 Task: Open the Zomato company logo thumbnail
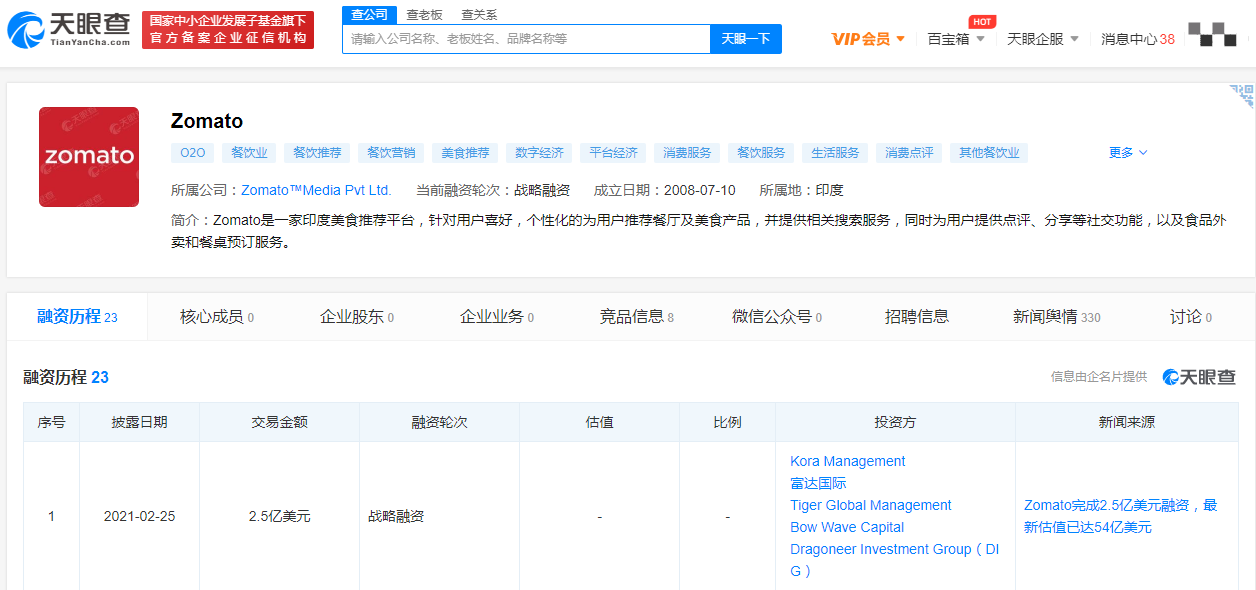click(89, 157)
